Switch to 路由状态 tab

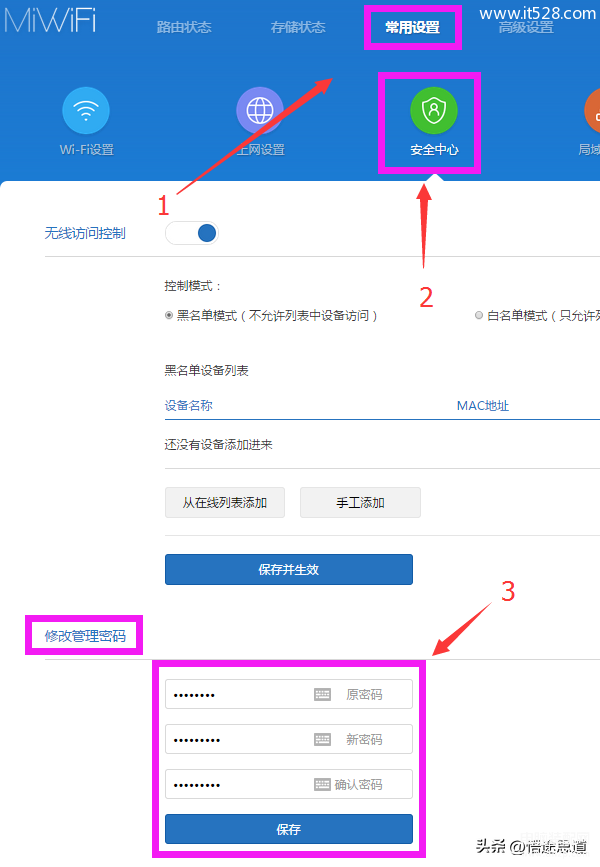[x=184, y=27]
